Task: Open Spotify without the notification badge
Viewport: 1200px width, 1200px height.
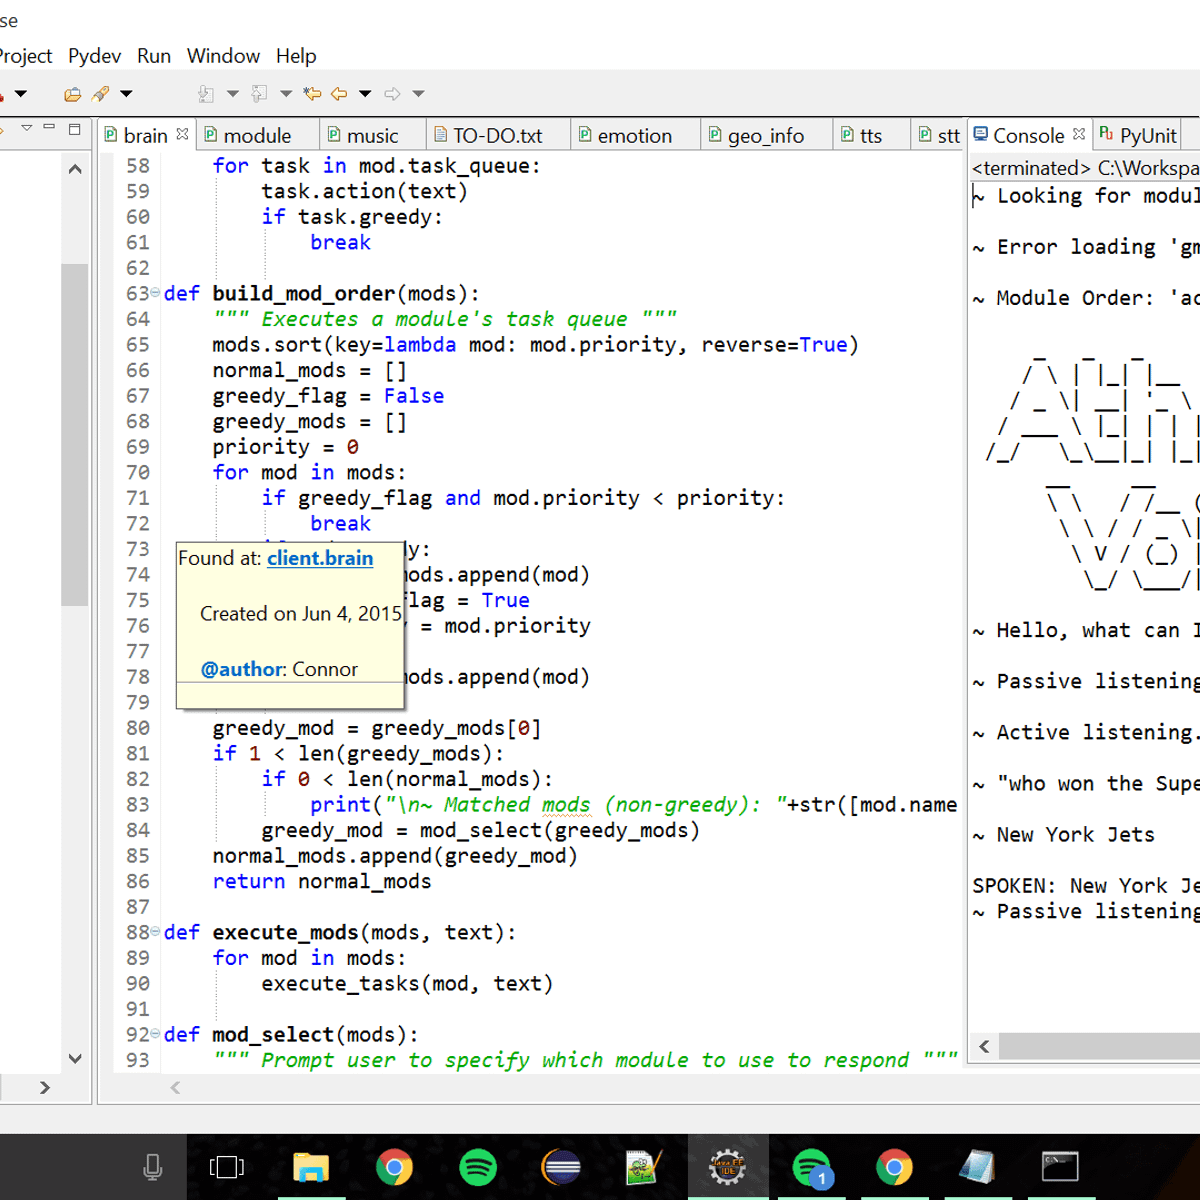Action: 478,1167
